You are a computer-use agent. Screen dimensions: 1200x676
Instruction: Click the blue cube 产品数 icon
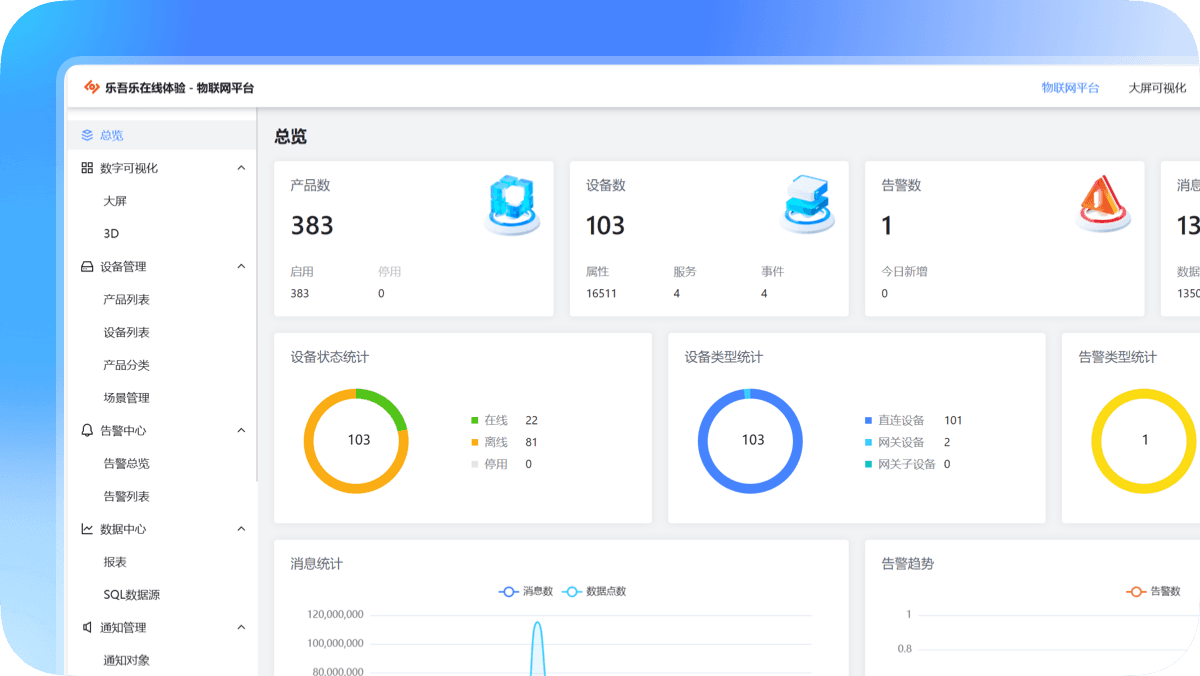tap(512, 205)
